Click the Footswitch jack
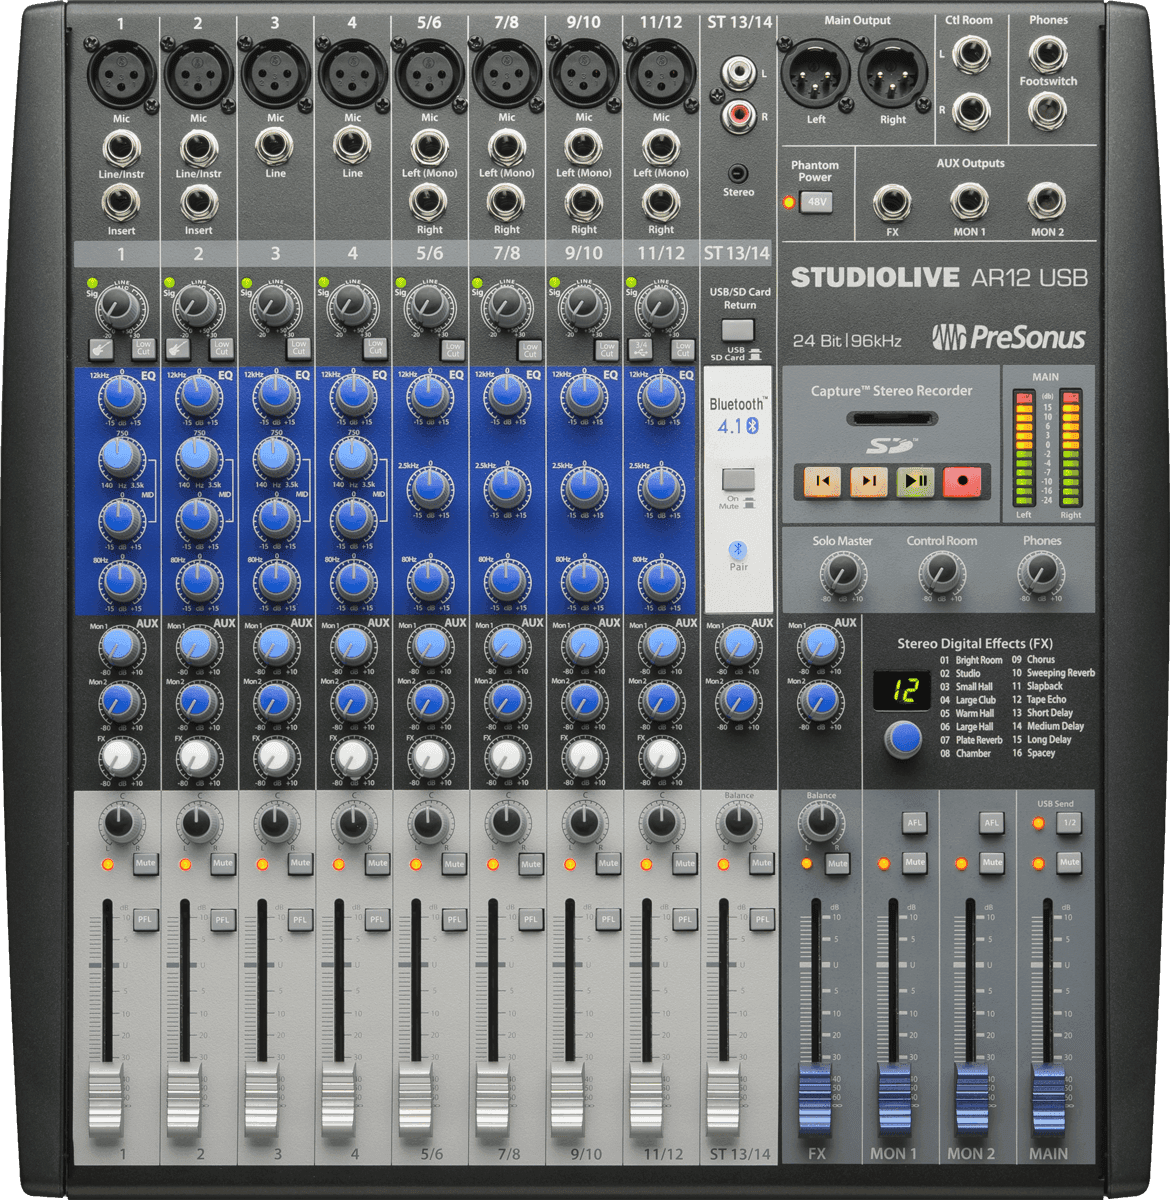The width and height of the screenshot is (1170, 1200). (1047, 111)
